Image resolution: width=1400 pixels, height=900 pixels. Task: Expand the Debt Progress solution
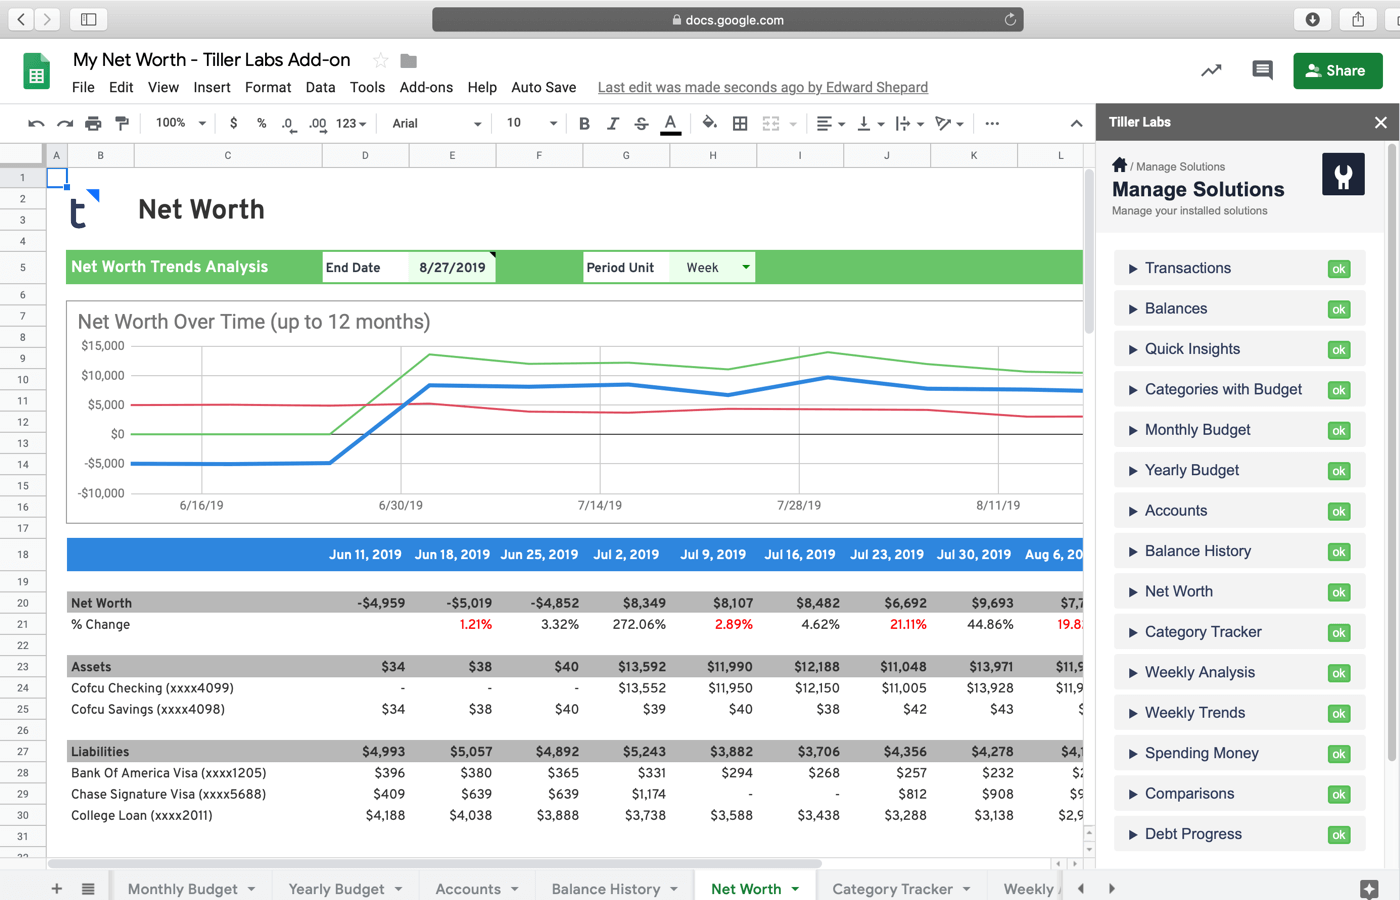tap(1239, 834)
